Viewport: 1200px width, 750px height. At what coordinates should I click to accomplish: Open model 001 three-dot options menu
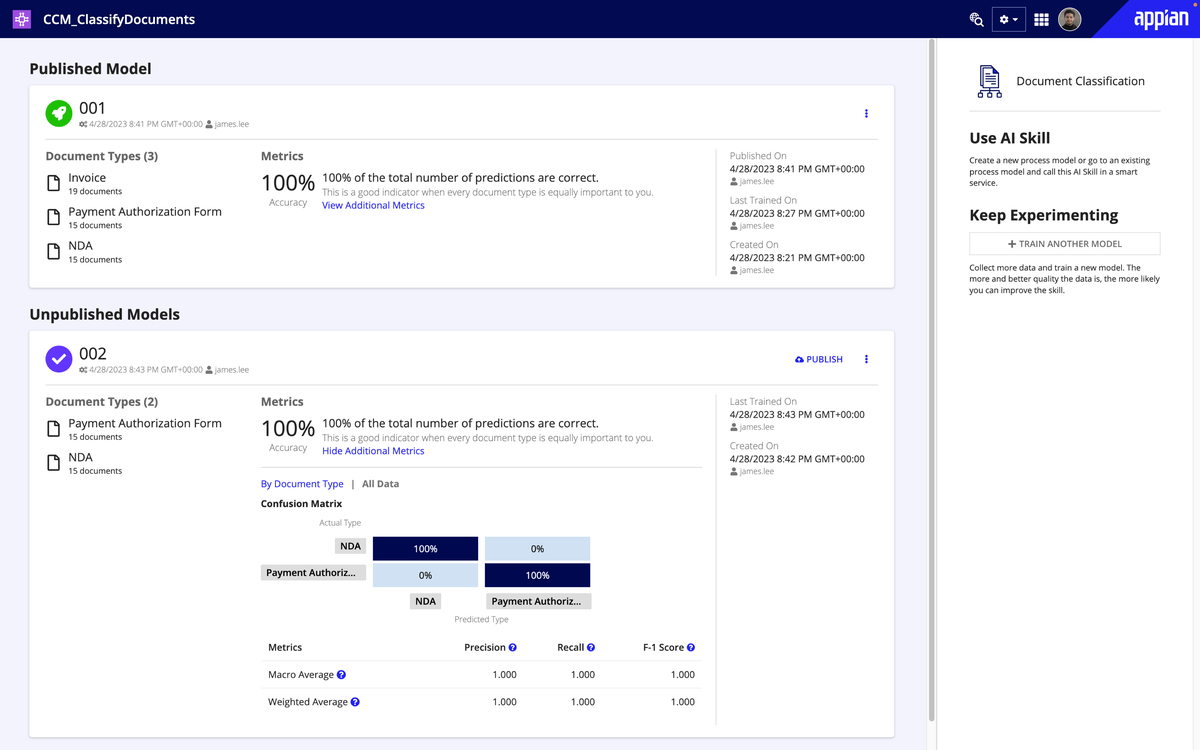pos(866,114)
